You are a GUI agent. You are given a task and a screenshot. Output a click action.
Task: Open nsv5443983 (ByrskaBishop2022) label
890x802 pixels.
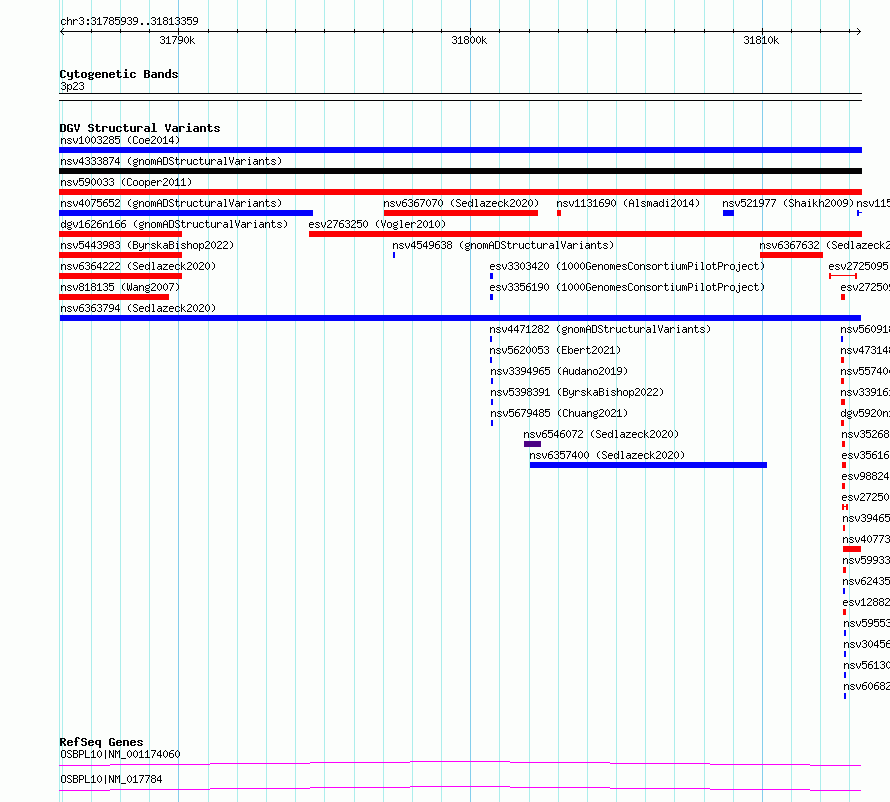pos(147,245)
